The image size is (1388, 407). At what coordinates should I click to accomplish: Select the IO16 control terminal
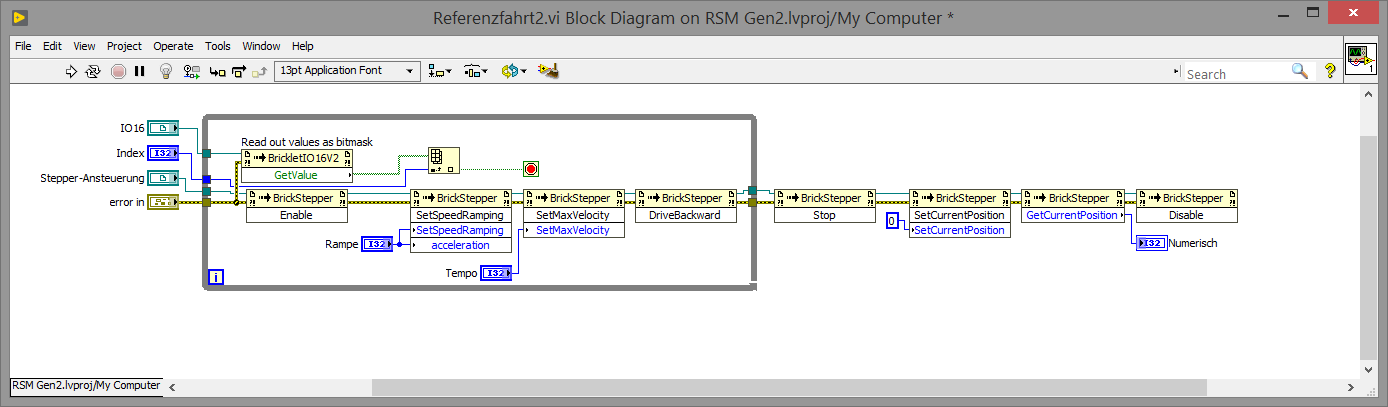click(x=163, y=128)
